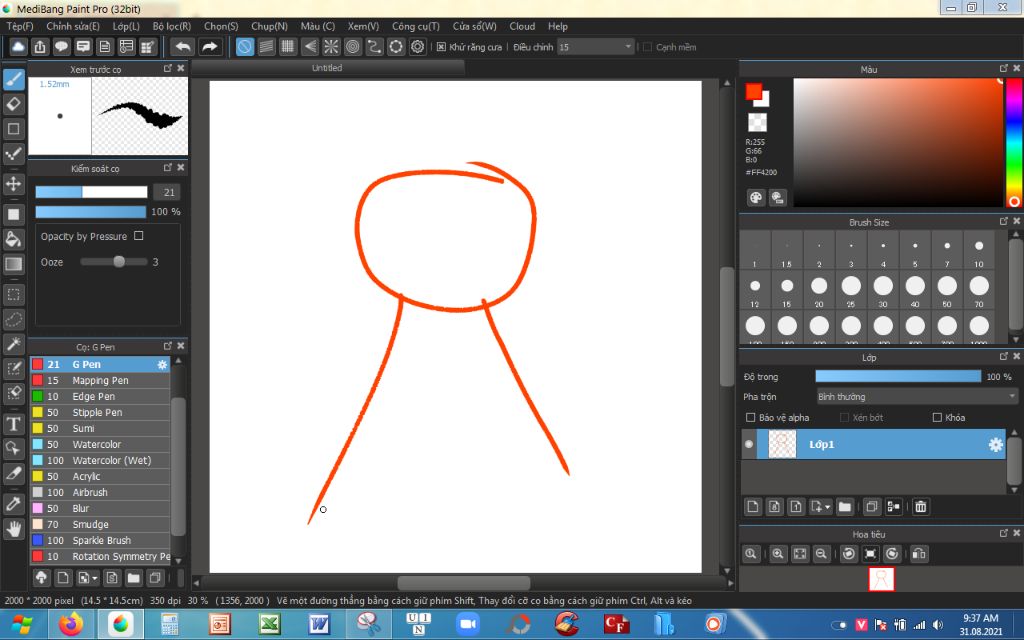Select the Eraser tool
The width and height of the screenshot is (1024, 640).
click(14, 104)
